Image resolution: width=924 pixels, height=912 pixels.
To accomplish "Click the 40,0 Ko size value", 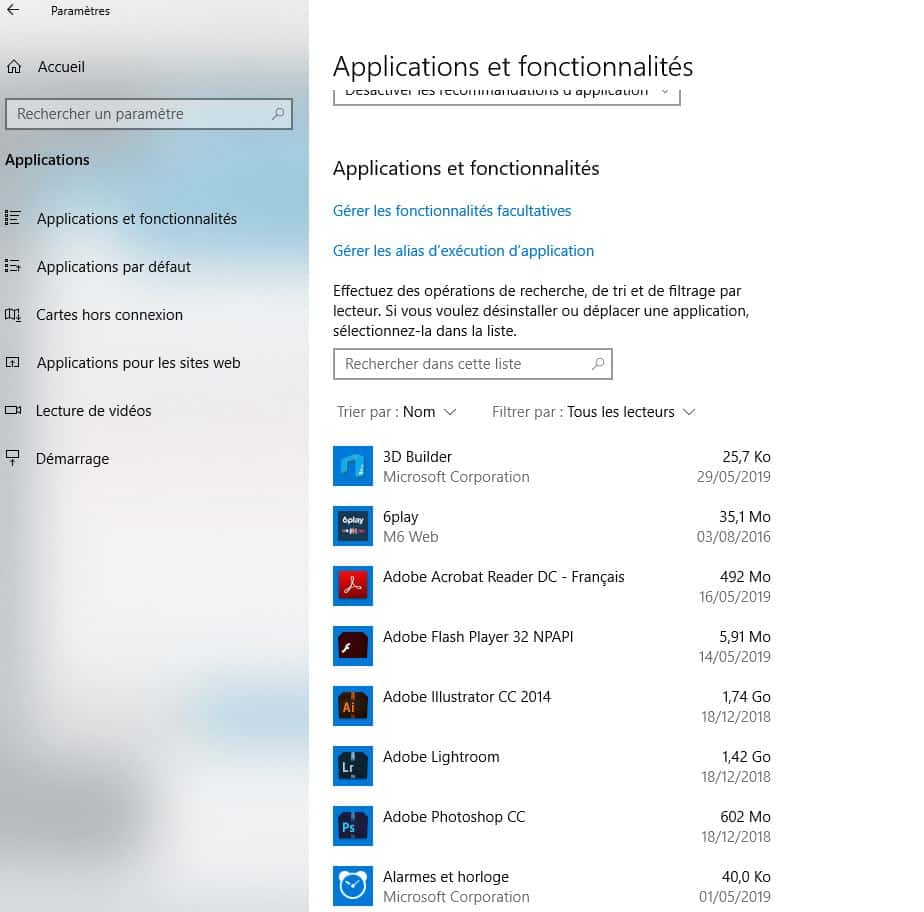I will [746, 877].
